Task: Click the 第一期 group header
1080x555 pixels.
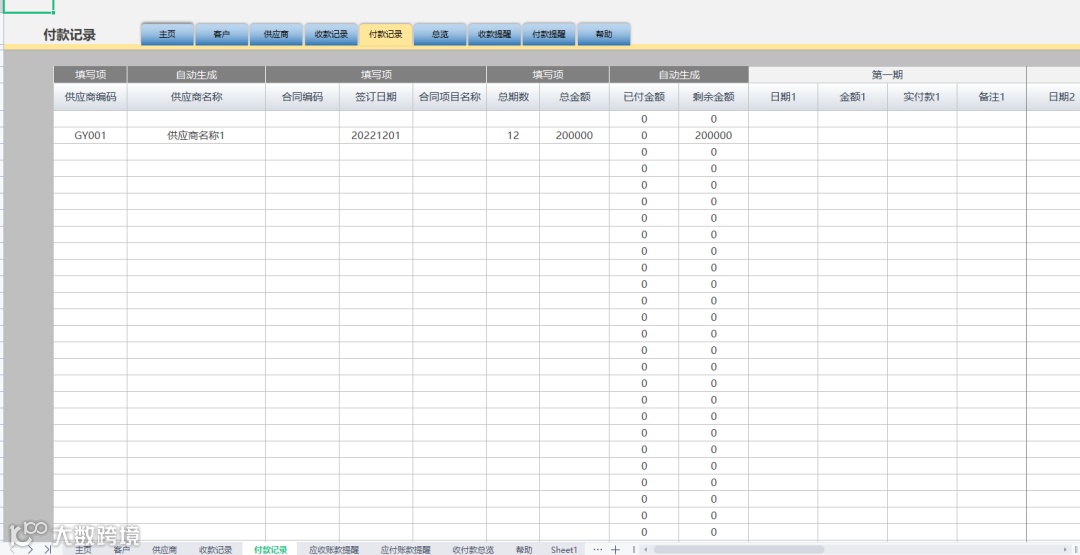Action: point(888,74)
